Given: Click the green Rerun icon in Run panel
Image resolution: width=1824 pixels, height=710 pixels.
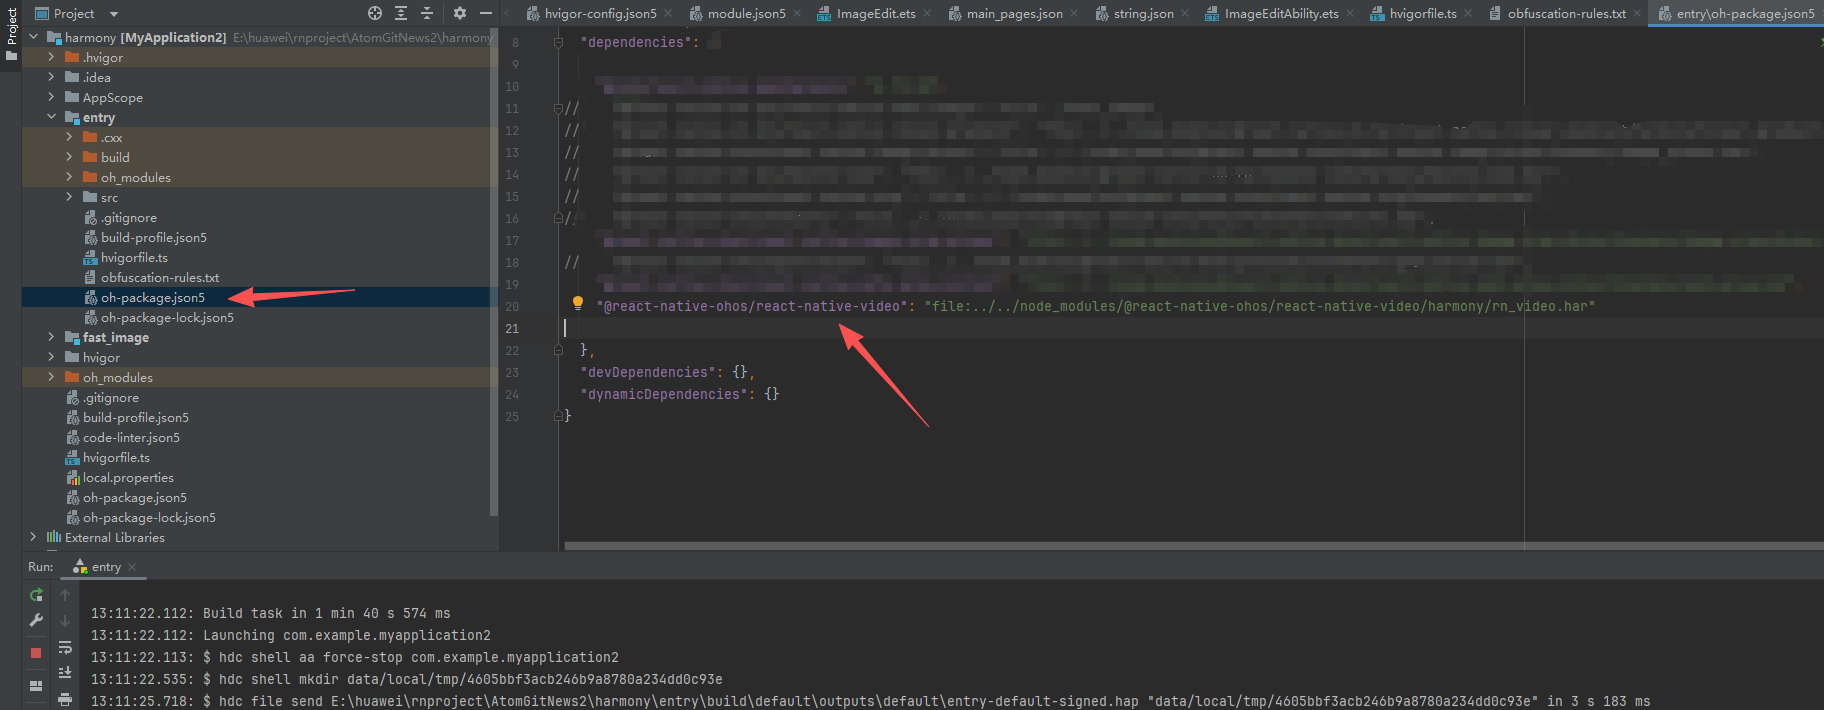Looking at the screenshot, I should (x=36, y=594).
